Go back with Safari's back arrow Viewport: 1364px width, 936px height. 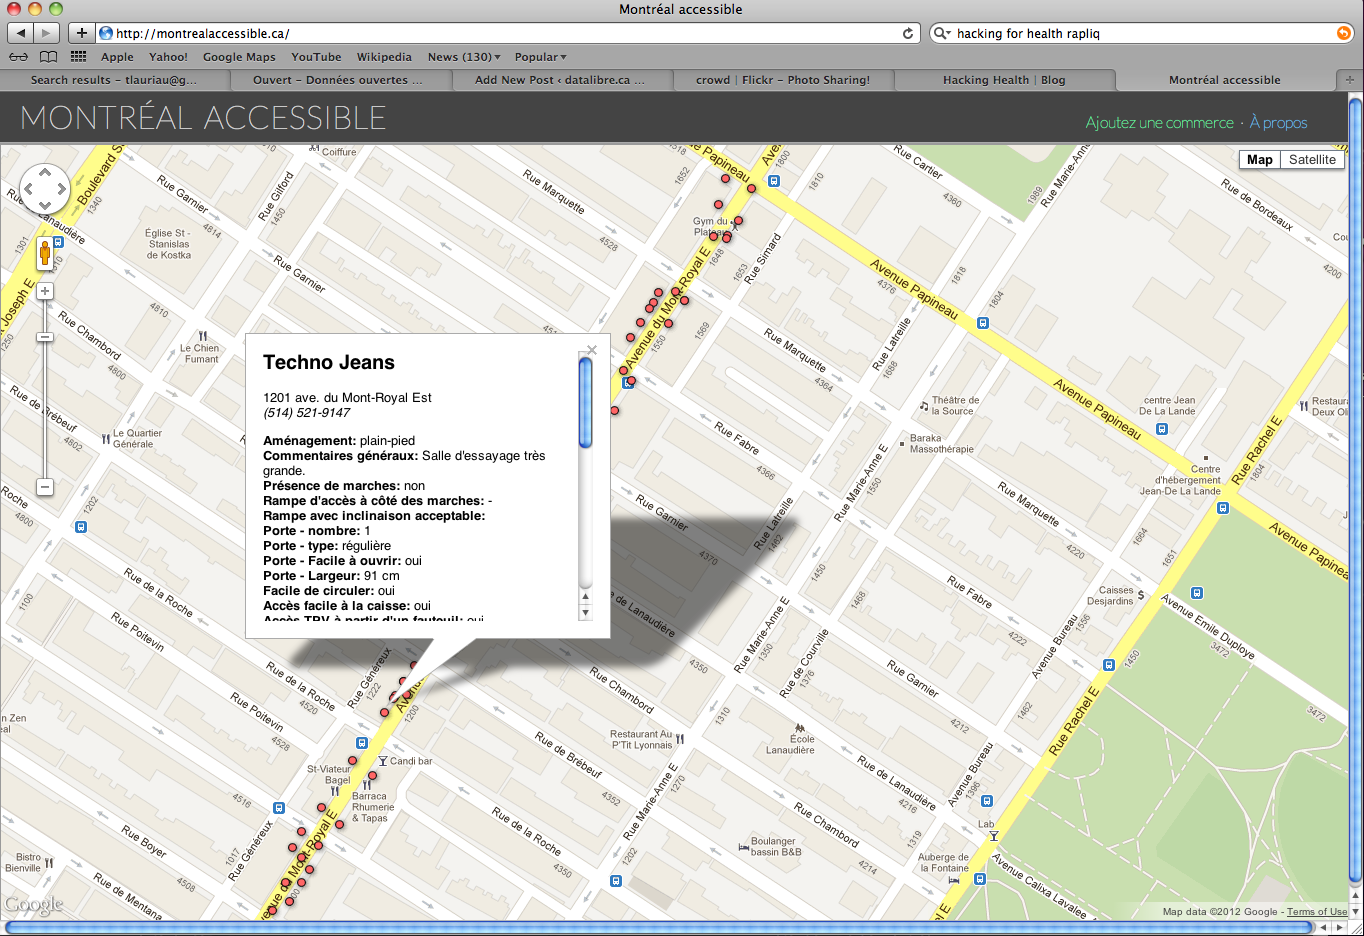(x=21, y=33)
